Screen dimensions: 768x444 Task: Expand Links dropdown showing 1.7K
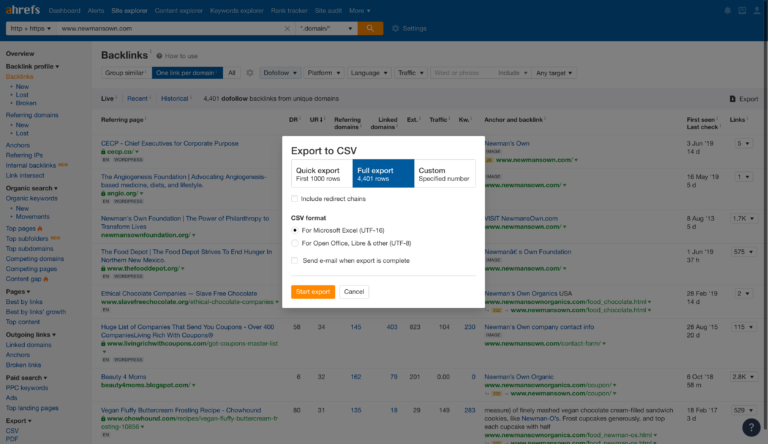743,218
